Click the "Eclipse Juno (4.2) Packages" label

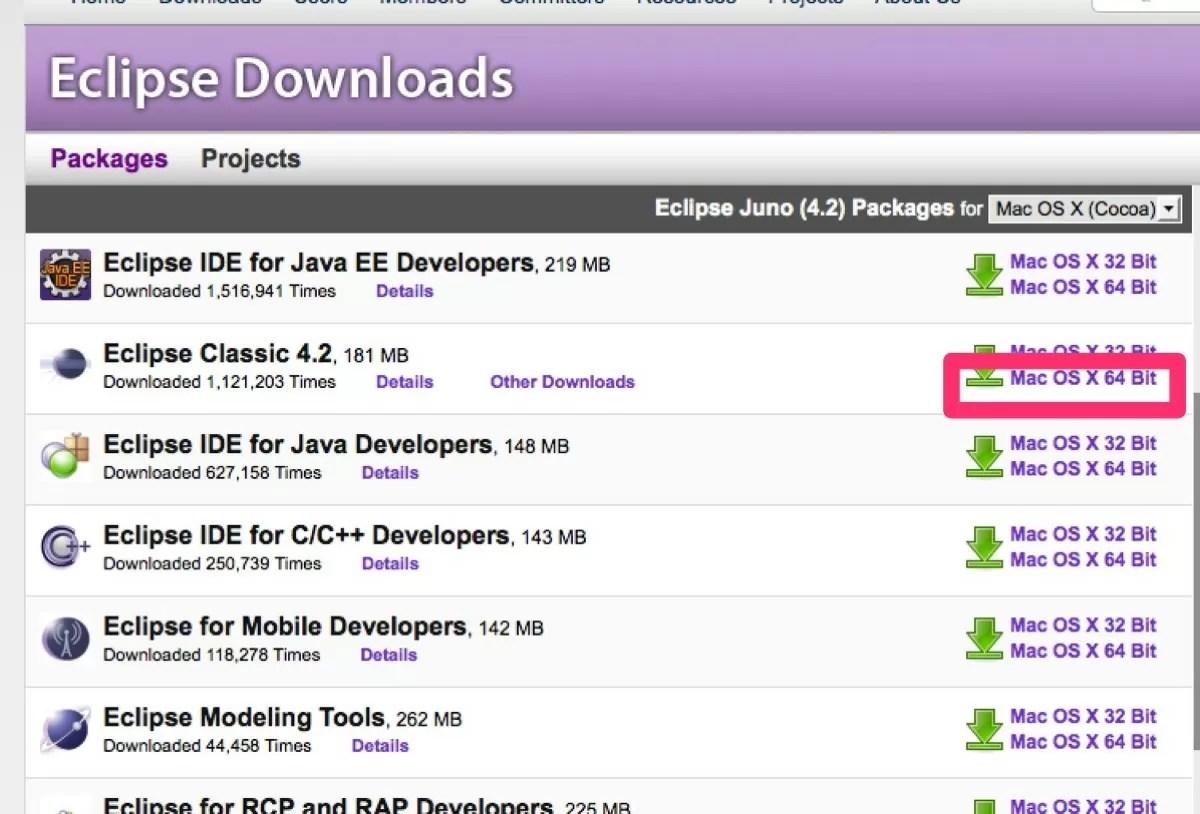click(804, 209)
